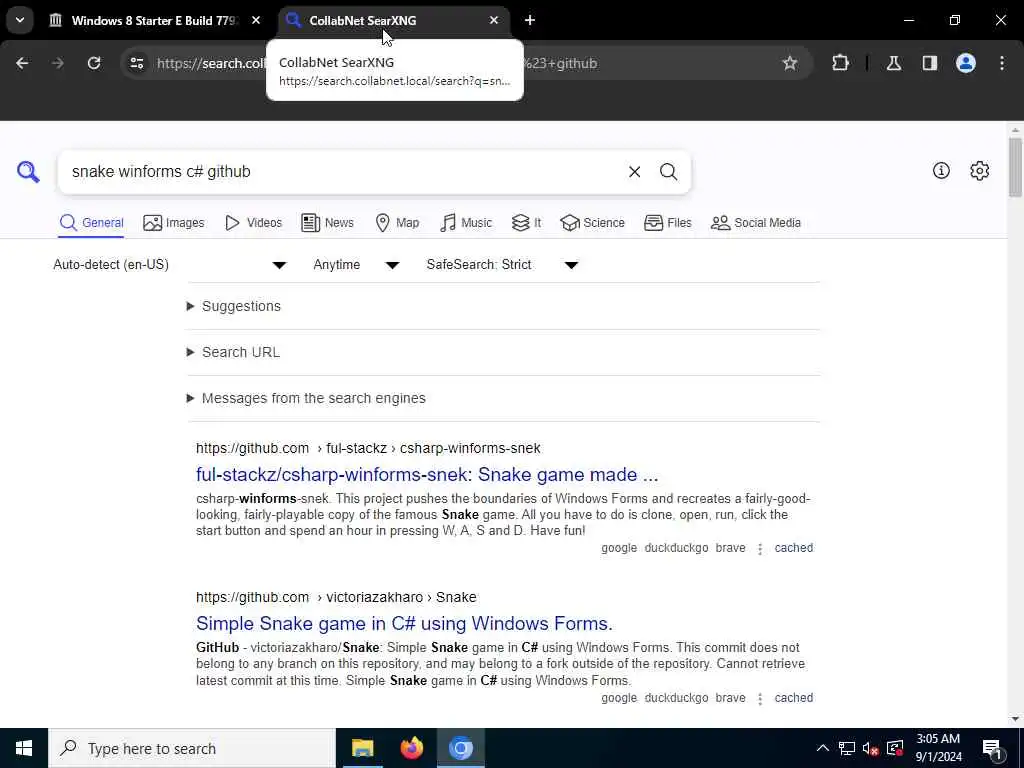View site information icon in address bar
This screenshot has width=1024, height=768.
137,63
